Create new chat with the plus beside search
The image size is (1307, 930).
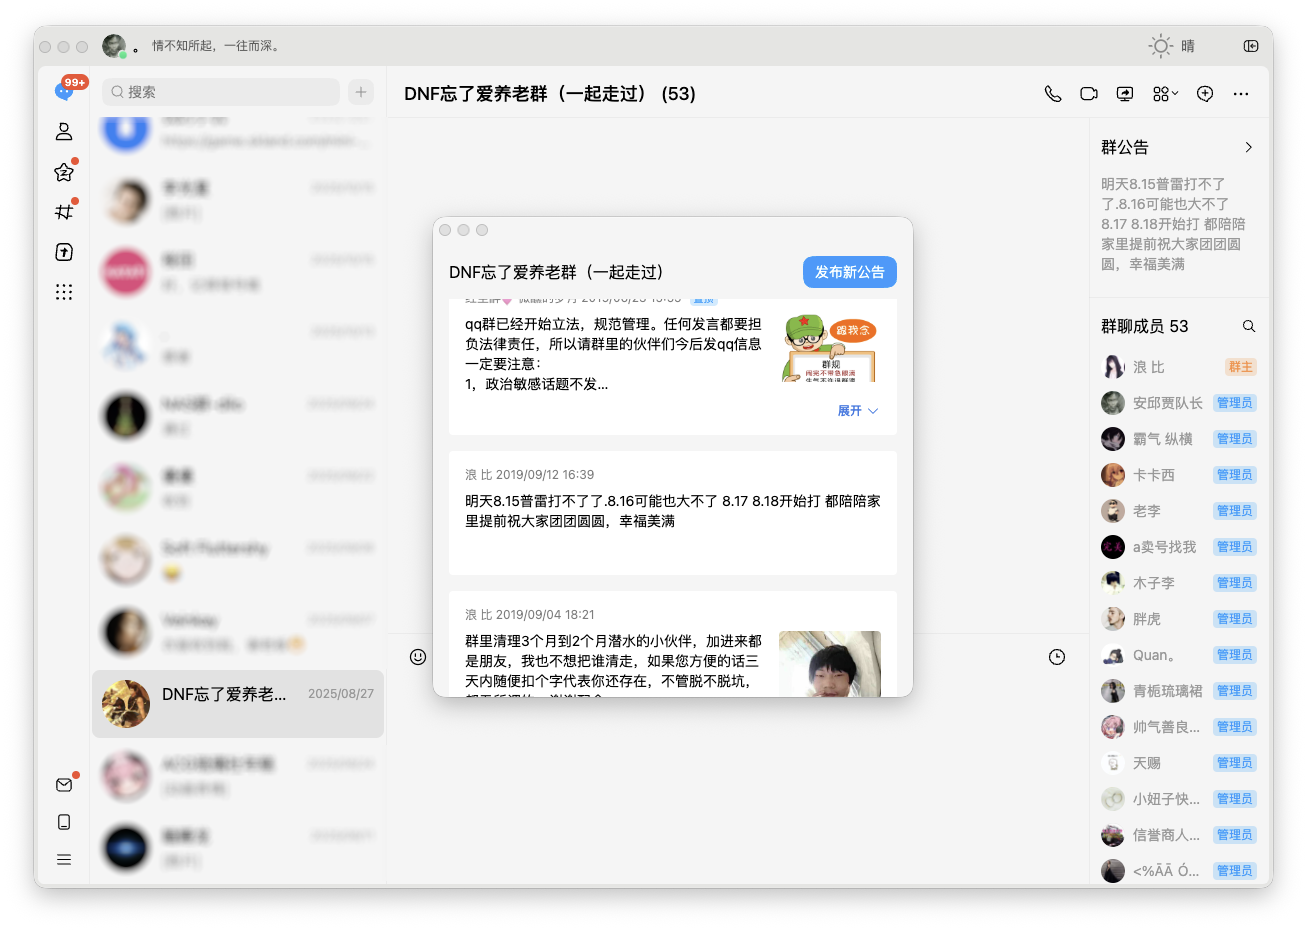[360, 91]
